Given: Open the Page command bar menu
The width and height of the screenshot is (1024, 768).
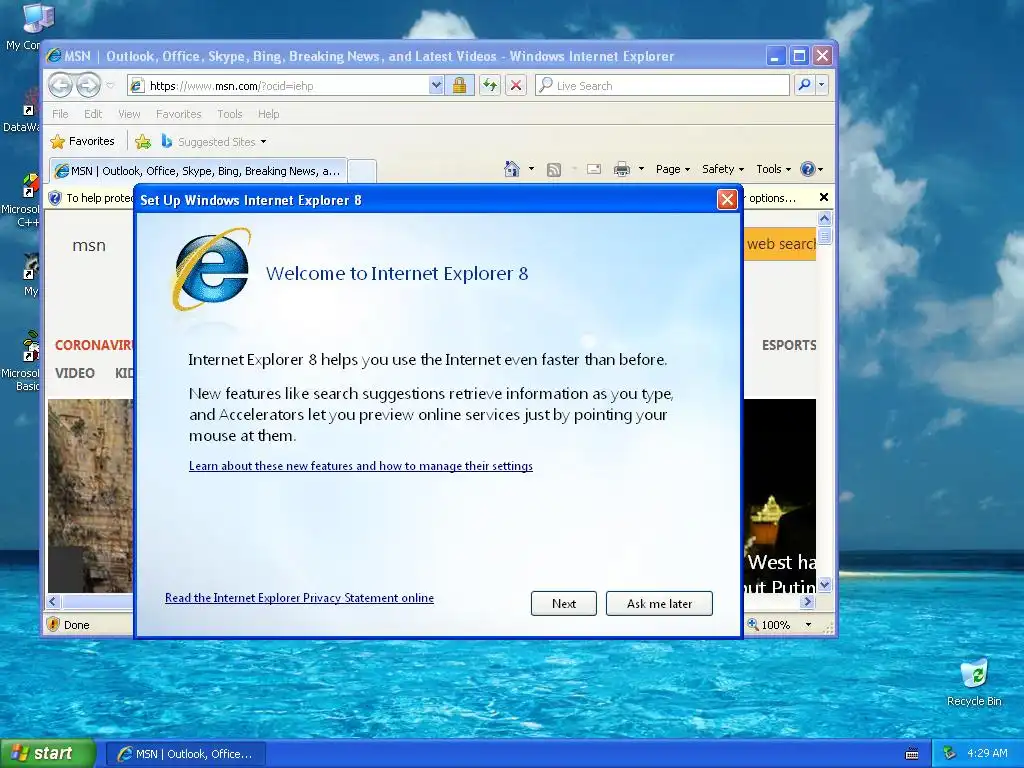Looking at the screenshot, I should [x=673, y=169].
